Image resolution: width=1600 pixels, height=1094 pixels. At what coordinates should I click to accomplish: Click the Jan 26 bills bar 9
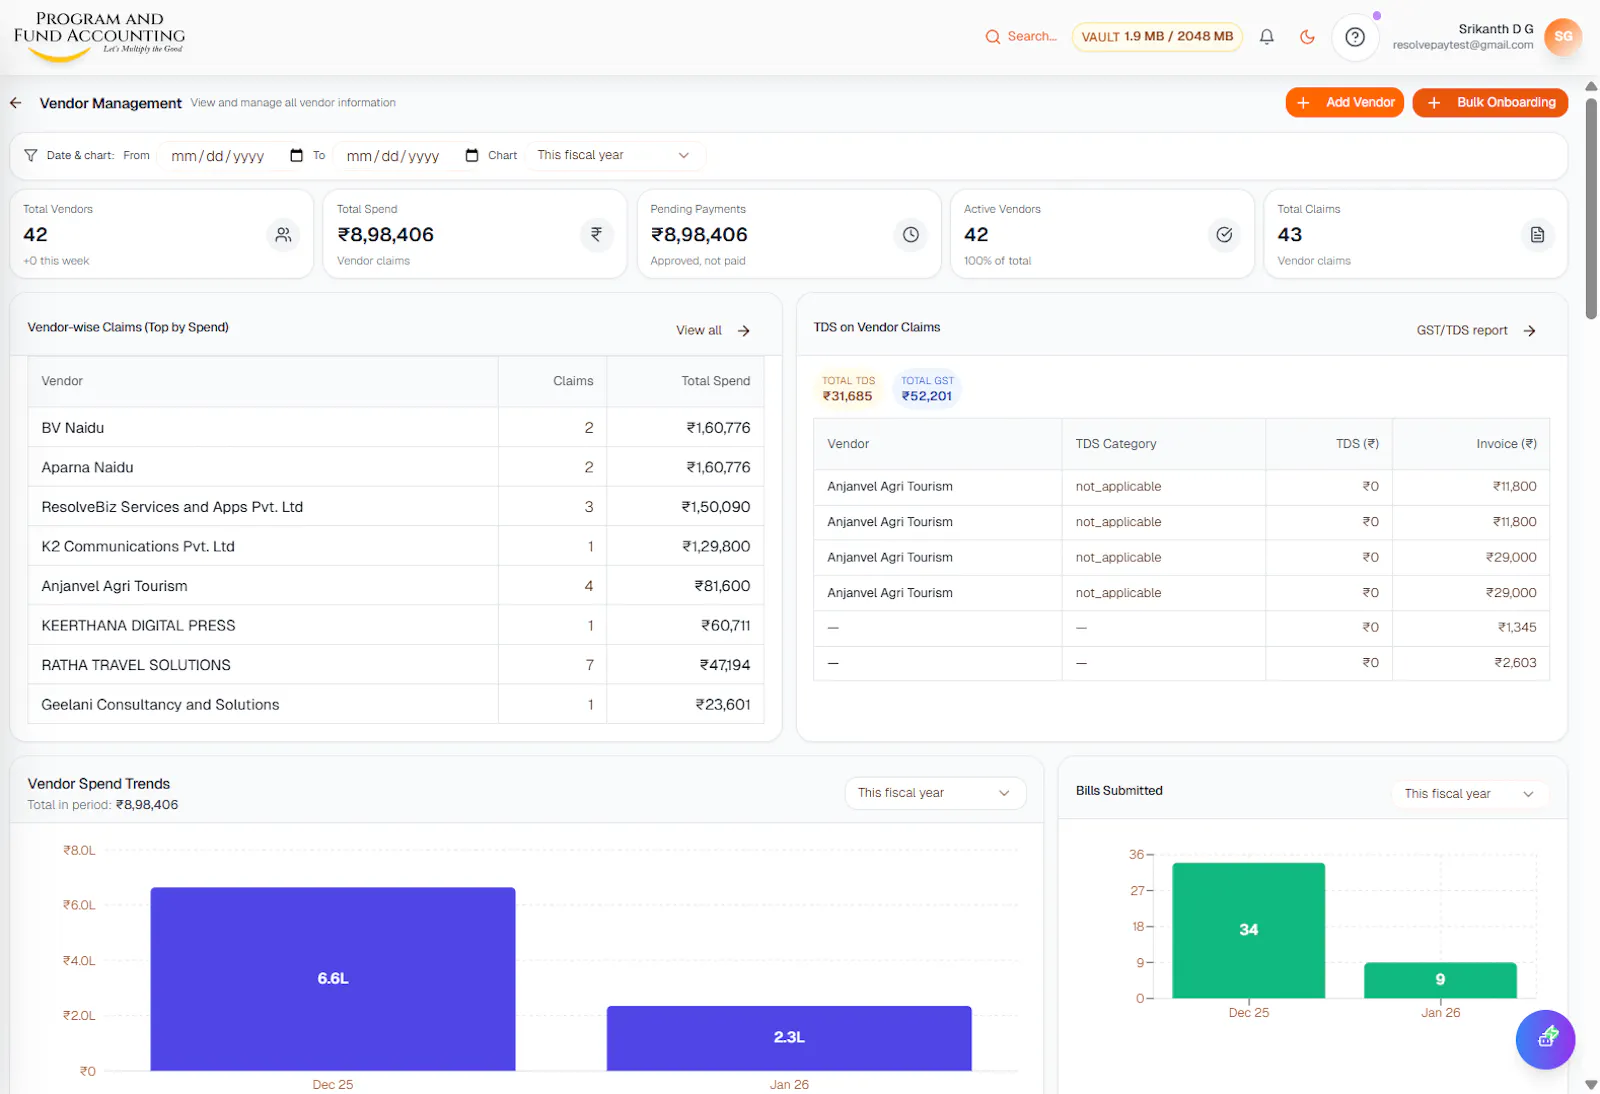pyautogui.click(x=1440, y=980)
